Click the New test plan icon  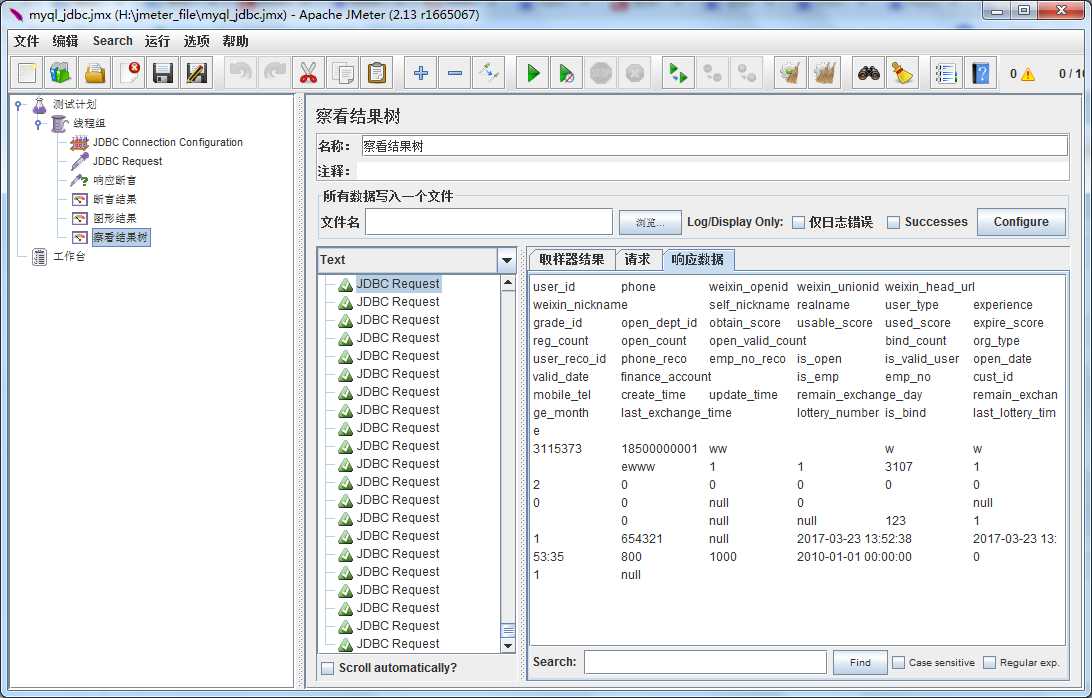[27, 72]
